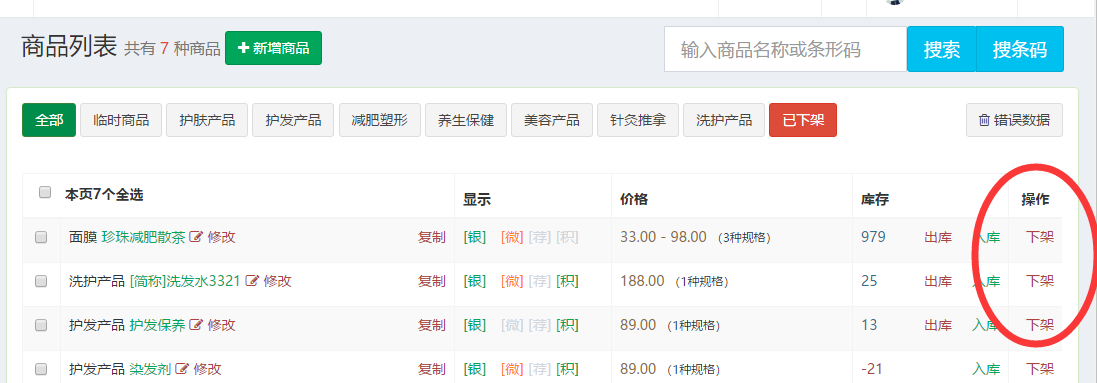Image resolution: width=1097 pixels, height=383 pixels.
Task: Toggle the green [积] tag for 洗发水3321
Action: (x=567, y=281)
